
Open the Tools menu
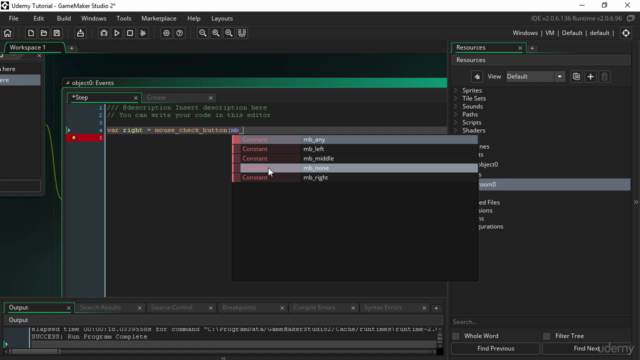click(124, 18)
